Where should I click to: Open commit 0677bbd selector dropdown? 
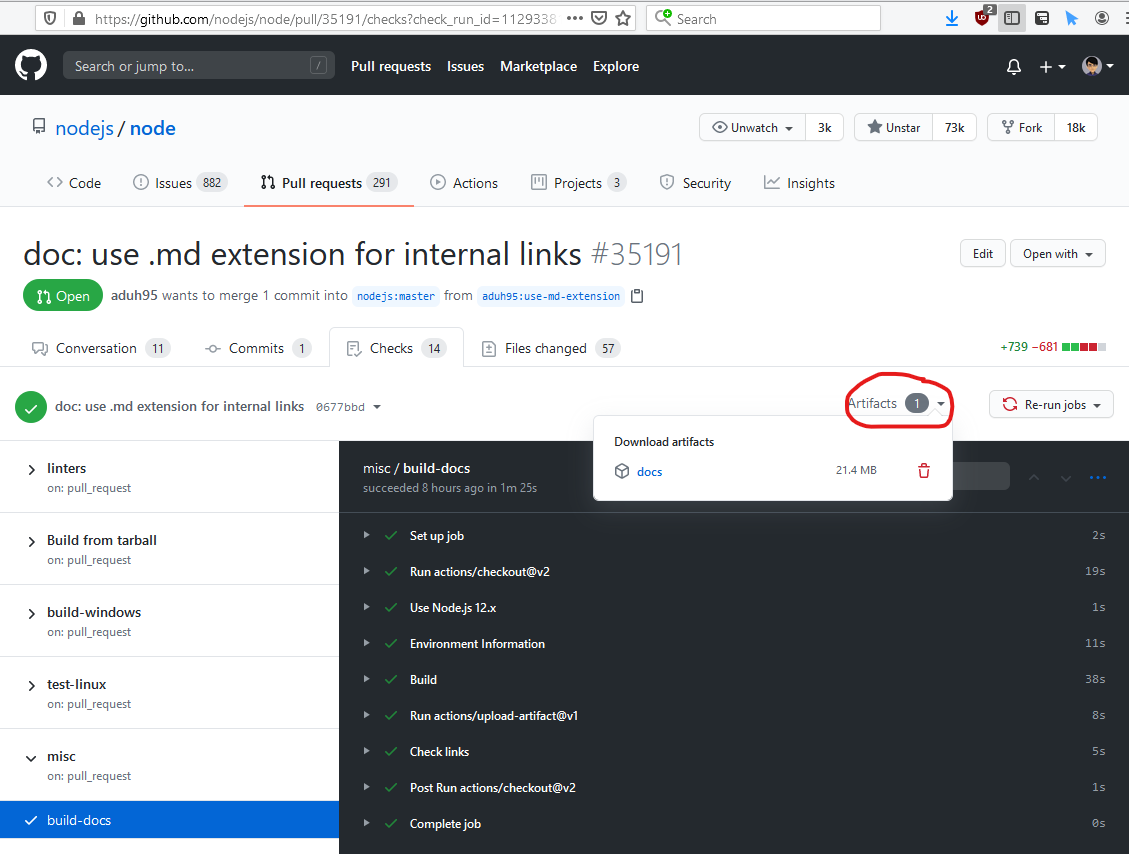(x=348, y=407)
